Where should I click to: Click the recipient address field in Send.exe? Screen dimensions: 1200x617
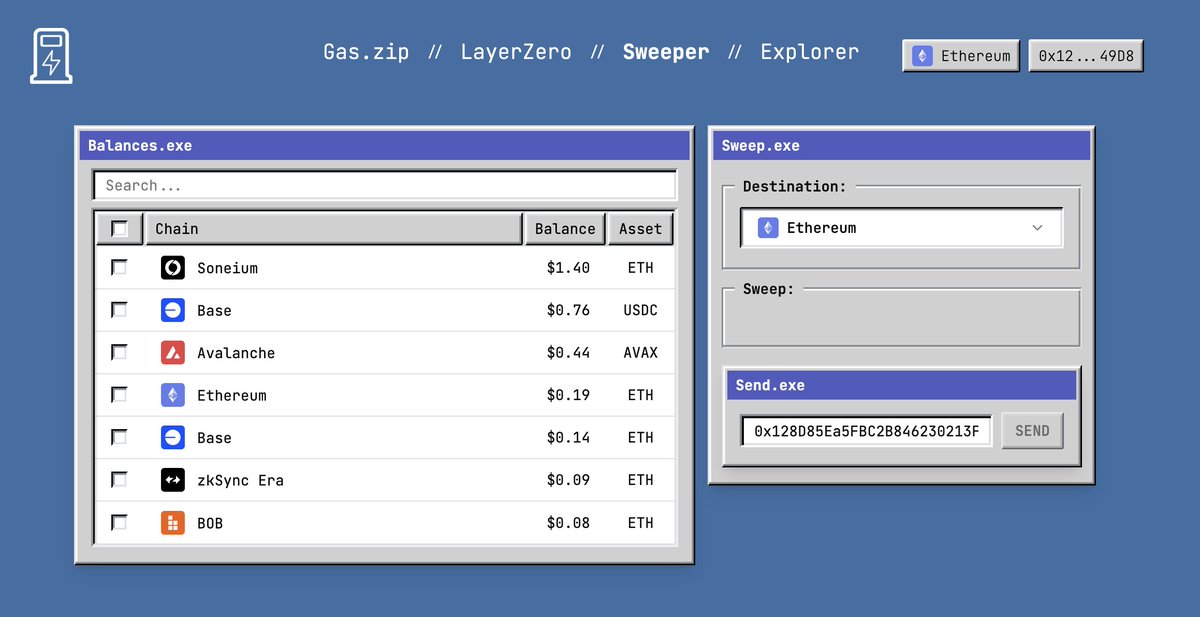click(866, 431)
